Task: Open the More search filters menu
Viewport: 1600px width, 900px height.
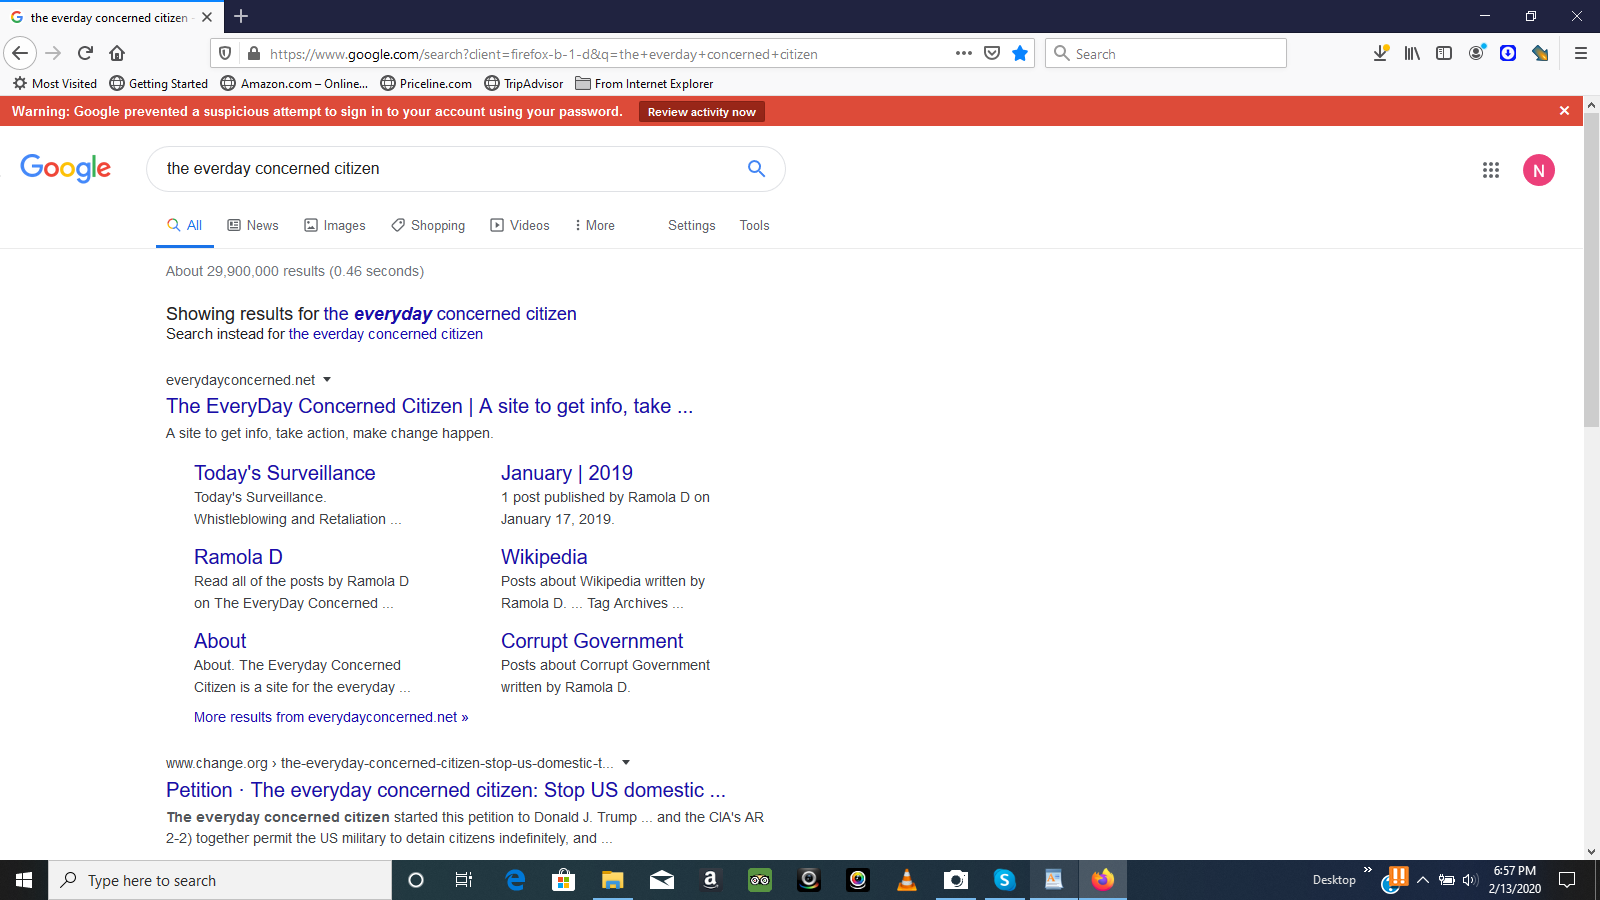Action: click(x=594, y=226)
